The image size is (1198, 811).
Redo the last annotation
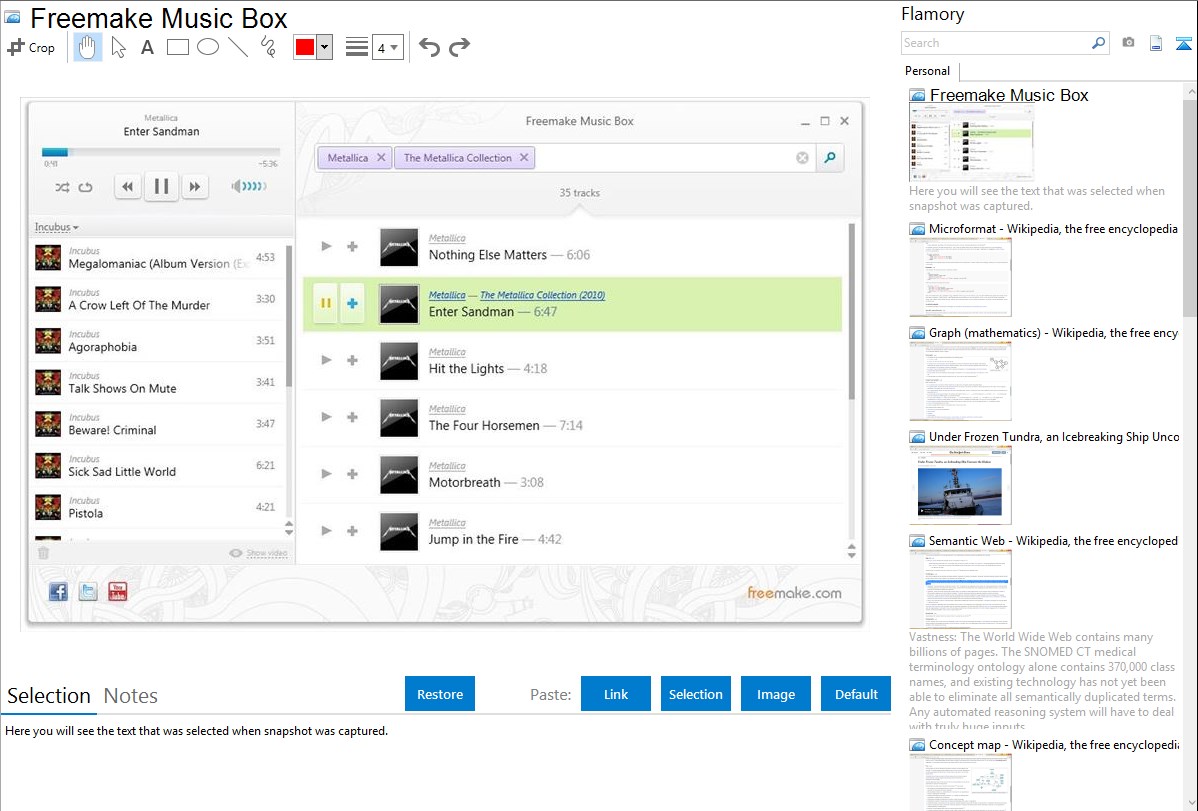[x=459, y=47]
